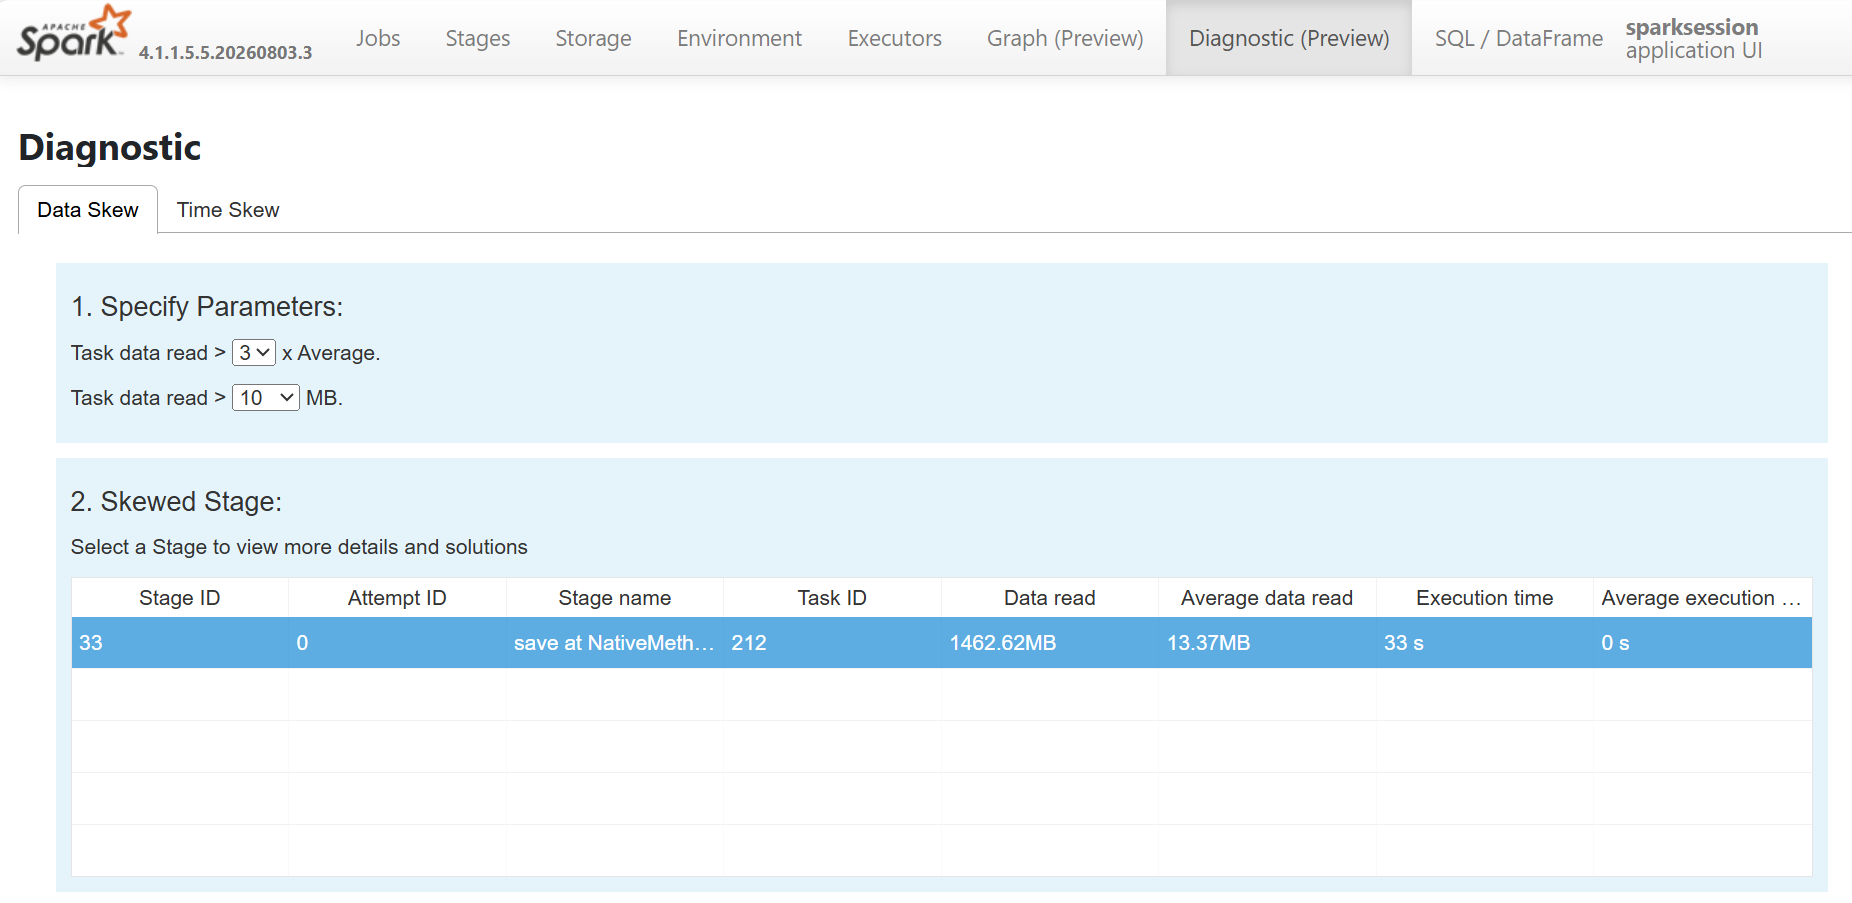This screenshot has width=1852, height=903.
Task: Select the stage 33 cell
Action: pyautogui.click(x=180, y=643)
